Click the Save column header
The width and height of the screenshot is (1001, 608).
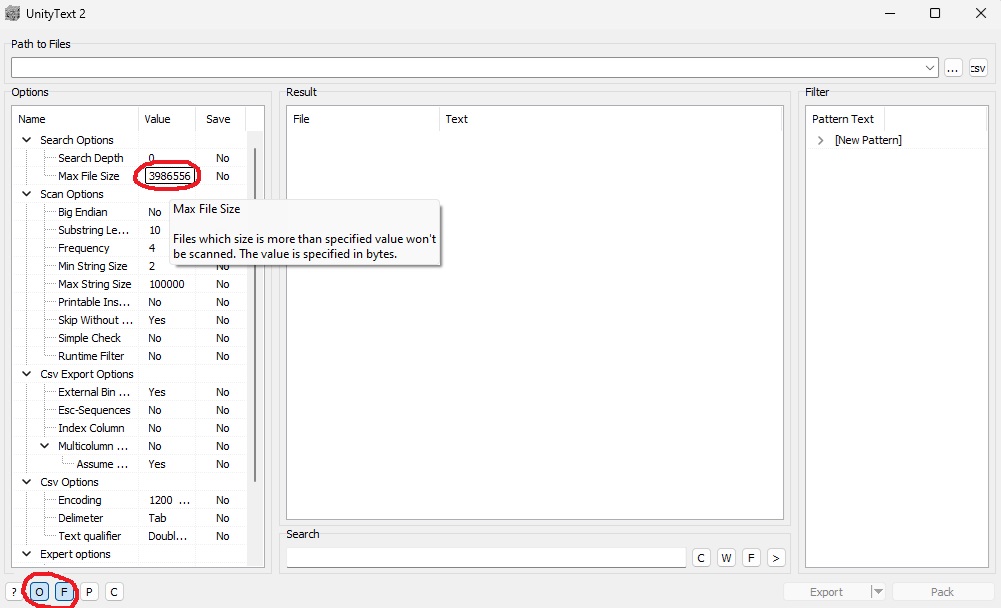(x=221, y=119)
